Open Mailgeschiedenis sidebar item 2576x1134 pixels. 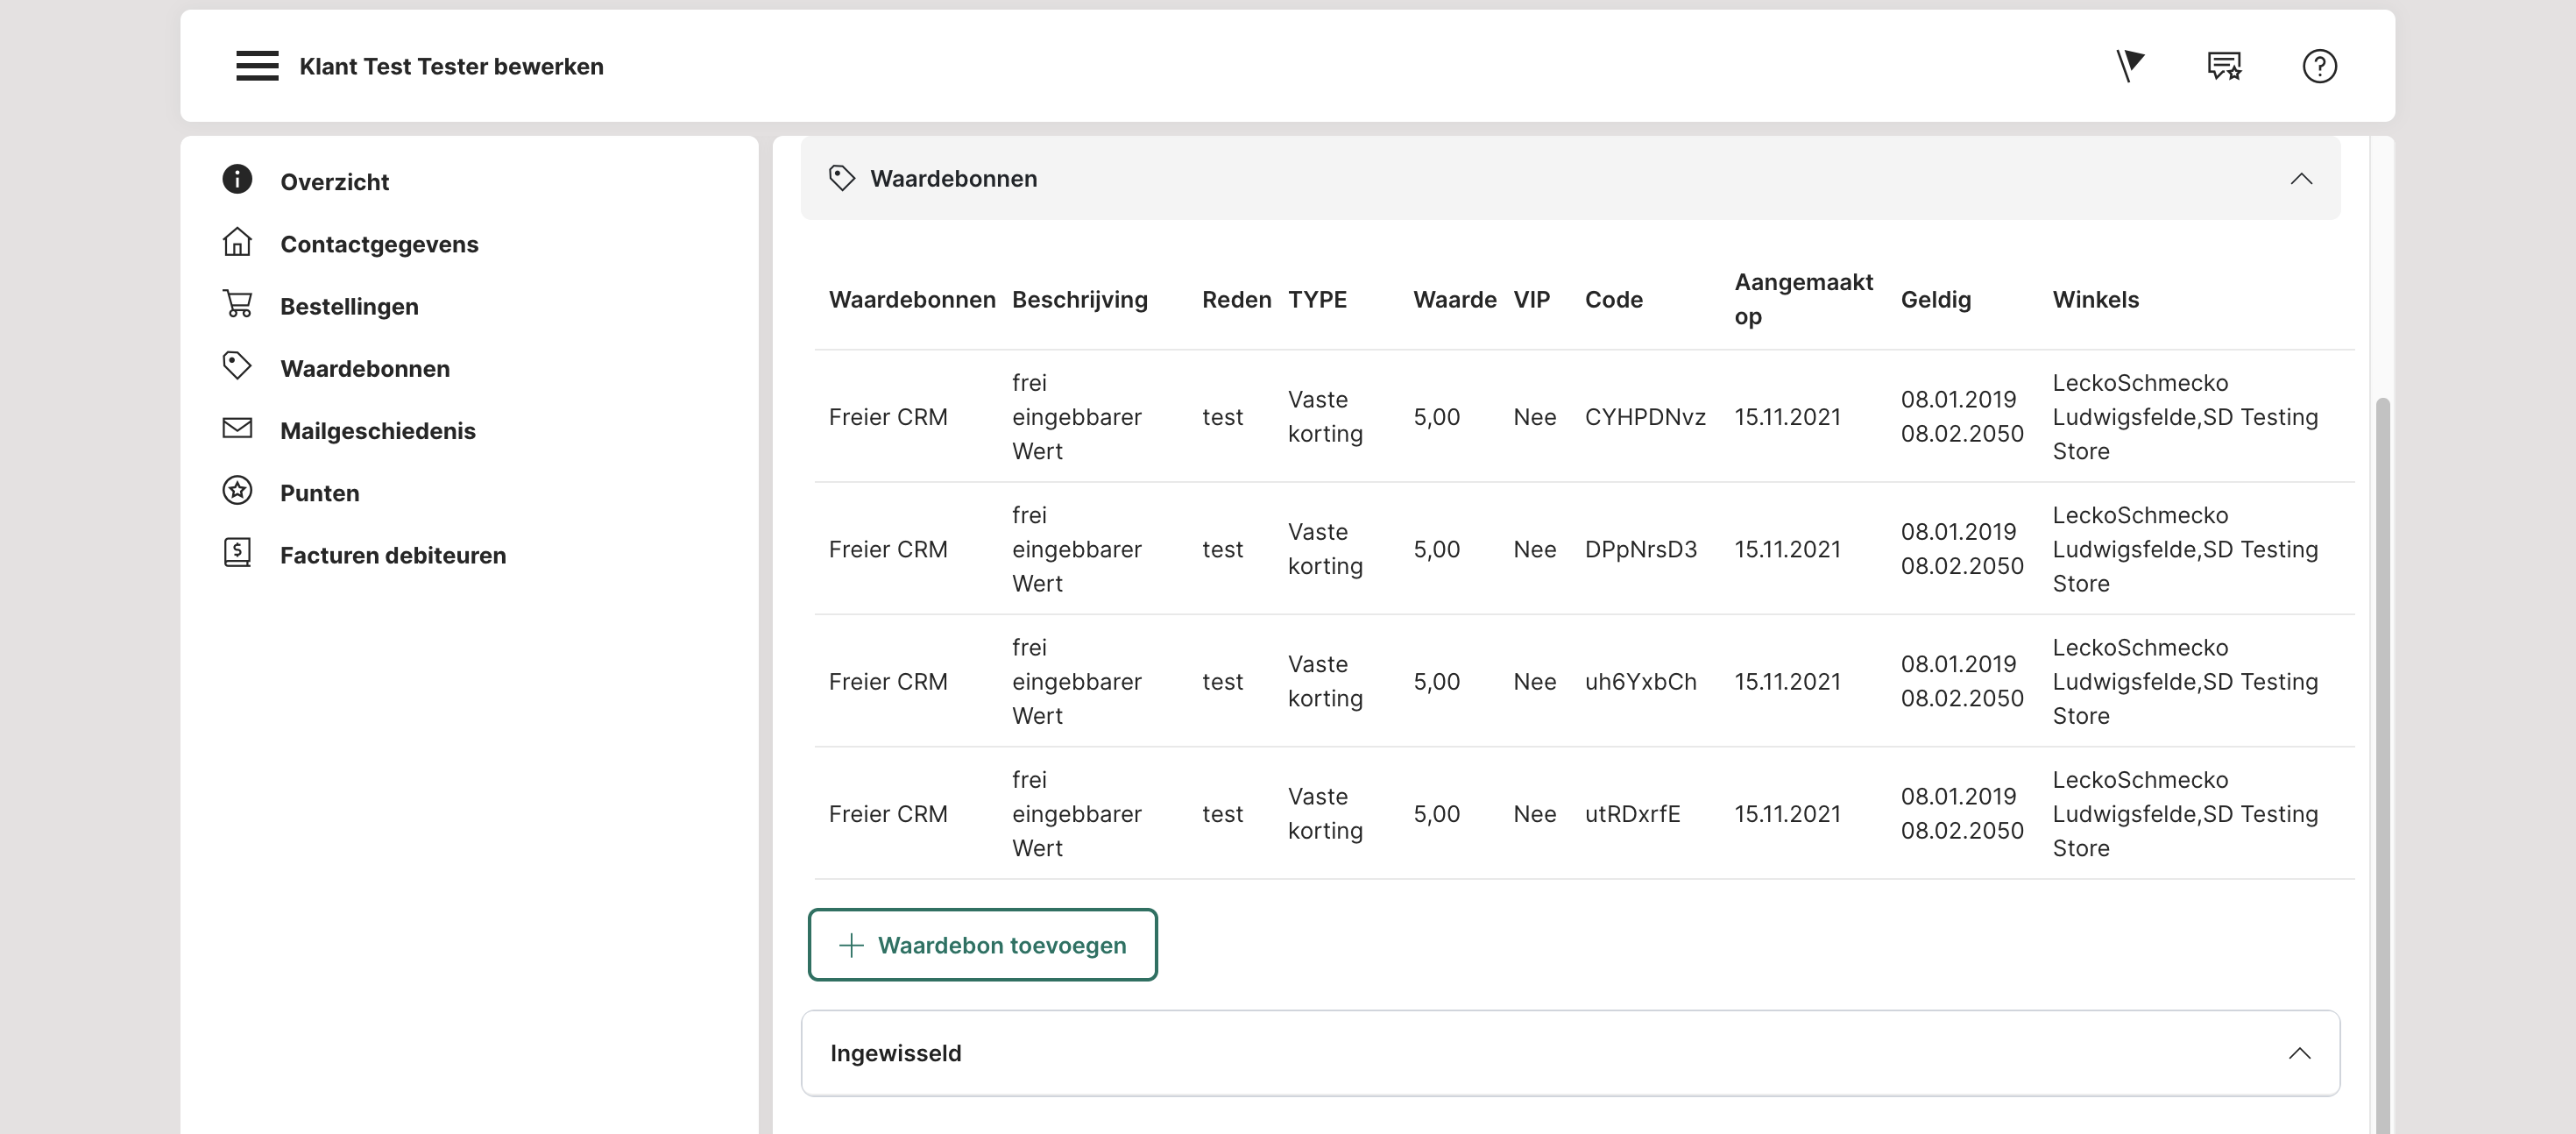point(377,431)
